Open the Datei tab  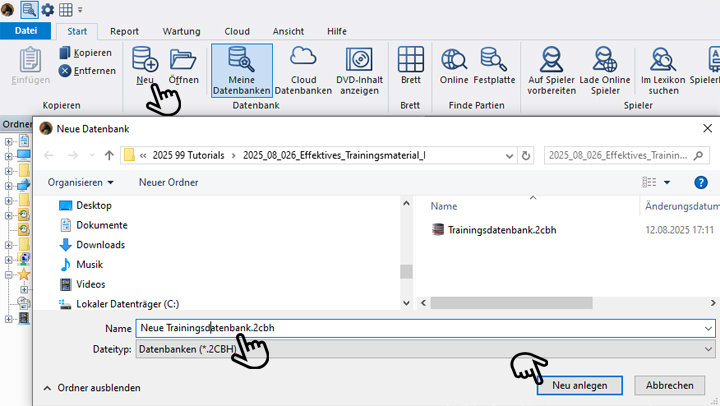tap(25, 31)
